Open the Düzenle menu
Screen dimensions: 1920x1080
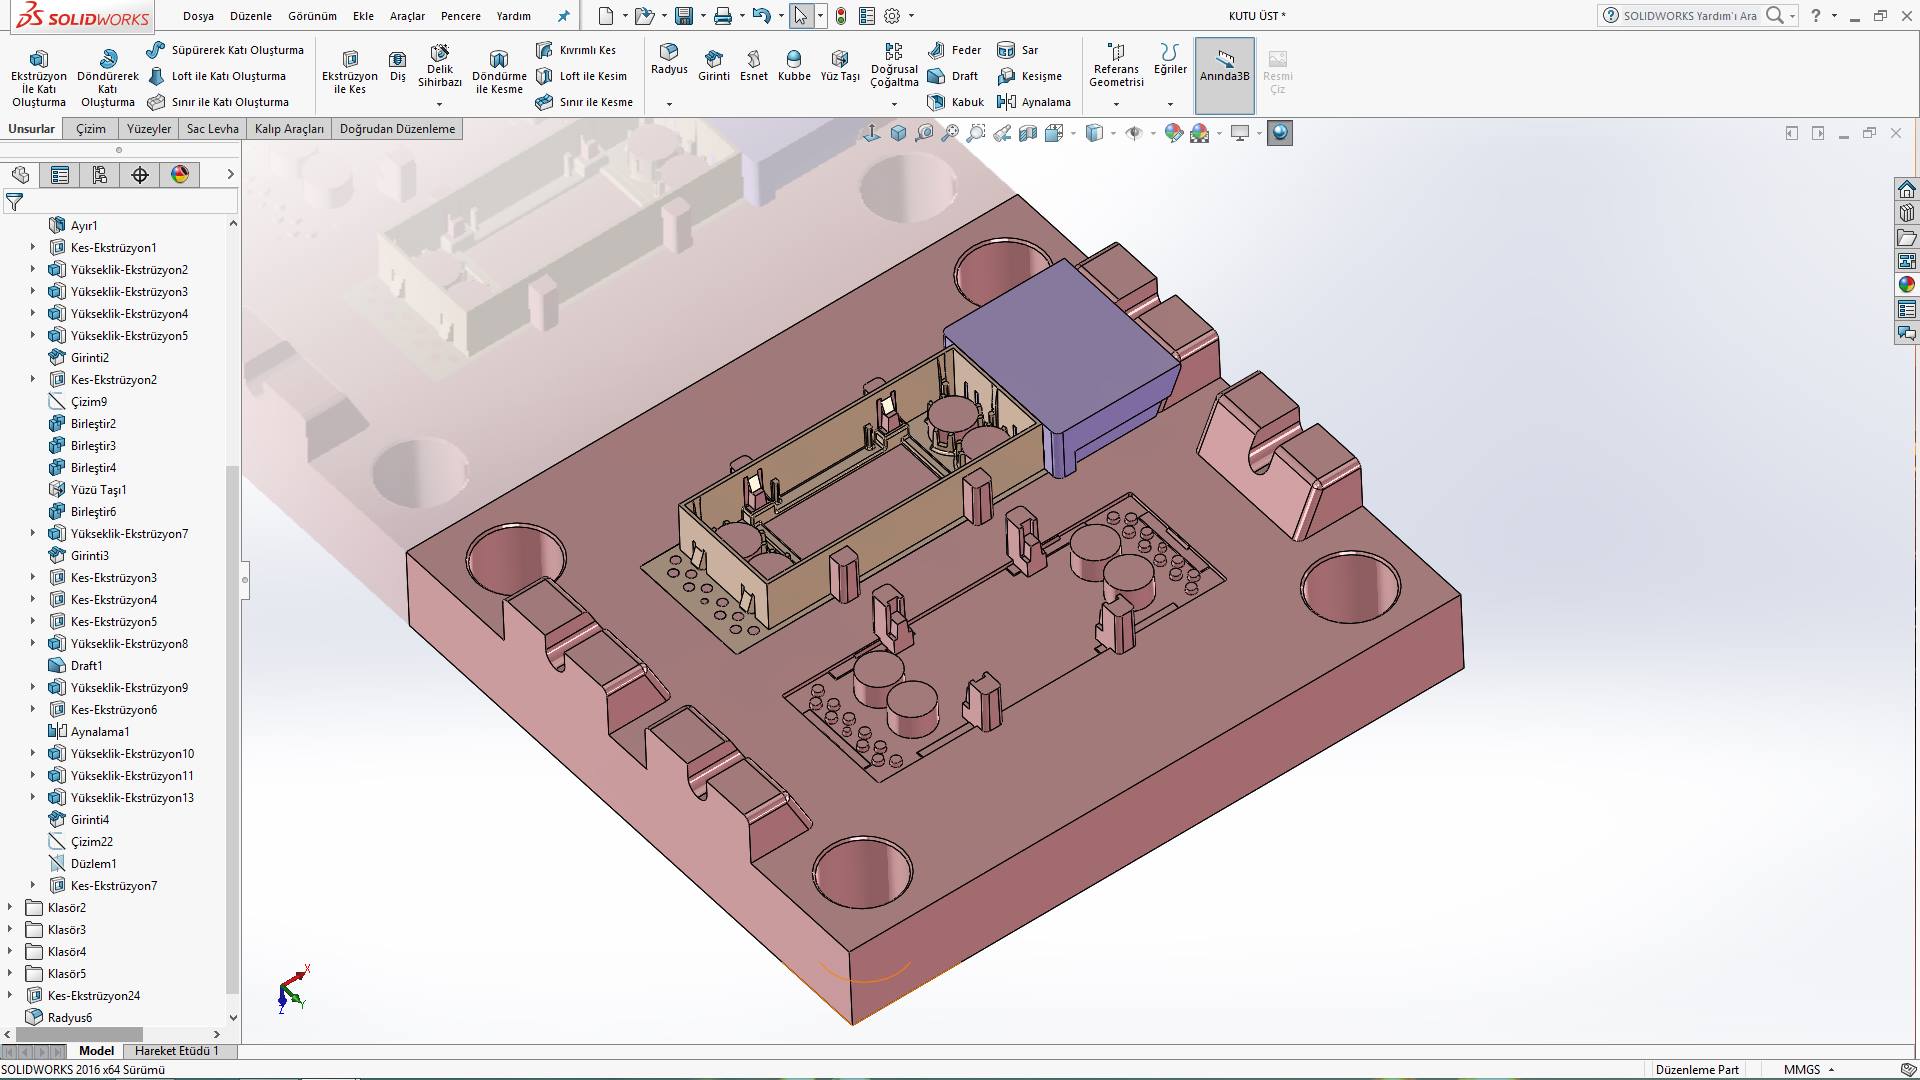tap(251, 16)
